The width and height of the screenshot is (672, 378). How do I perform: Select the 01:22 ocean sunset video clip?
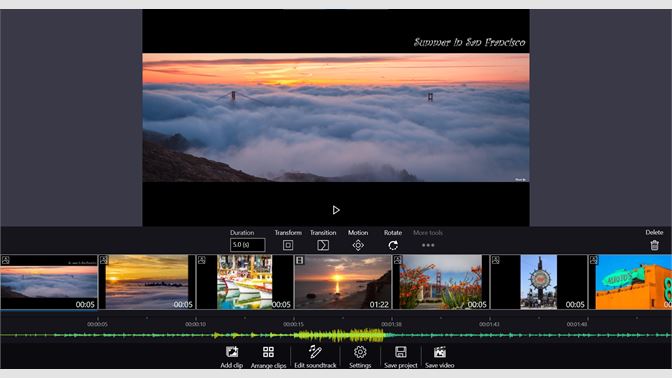click(x=343, y=282)
